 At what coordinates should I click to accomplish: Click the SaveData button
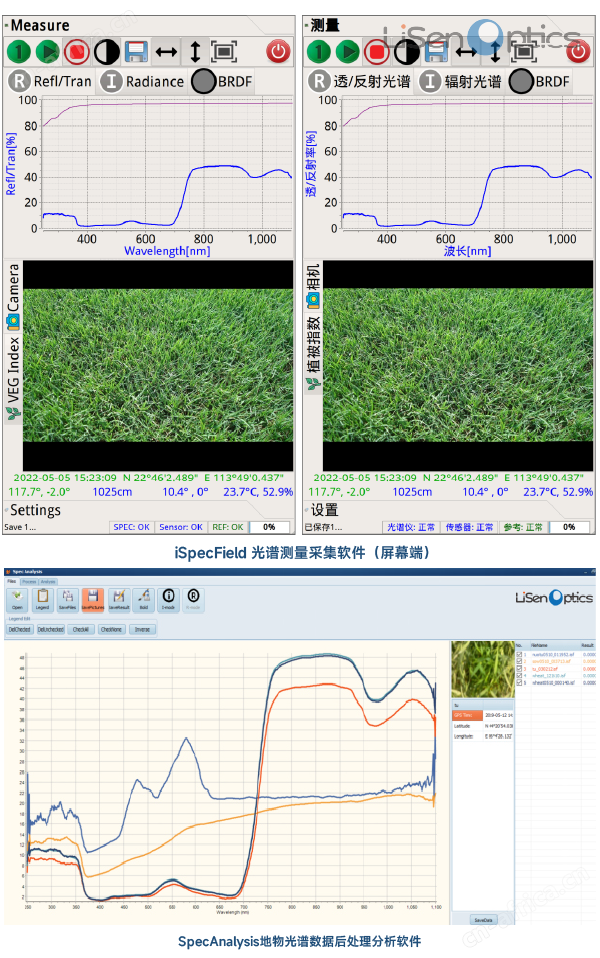(483, 920)
